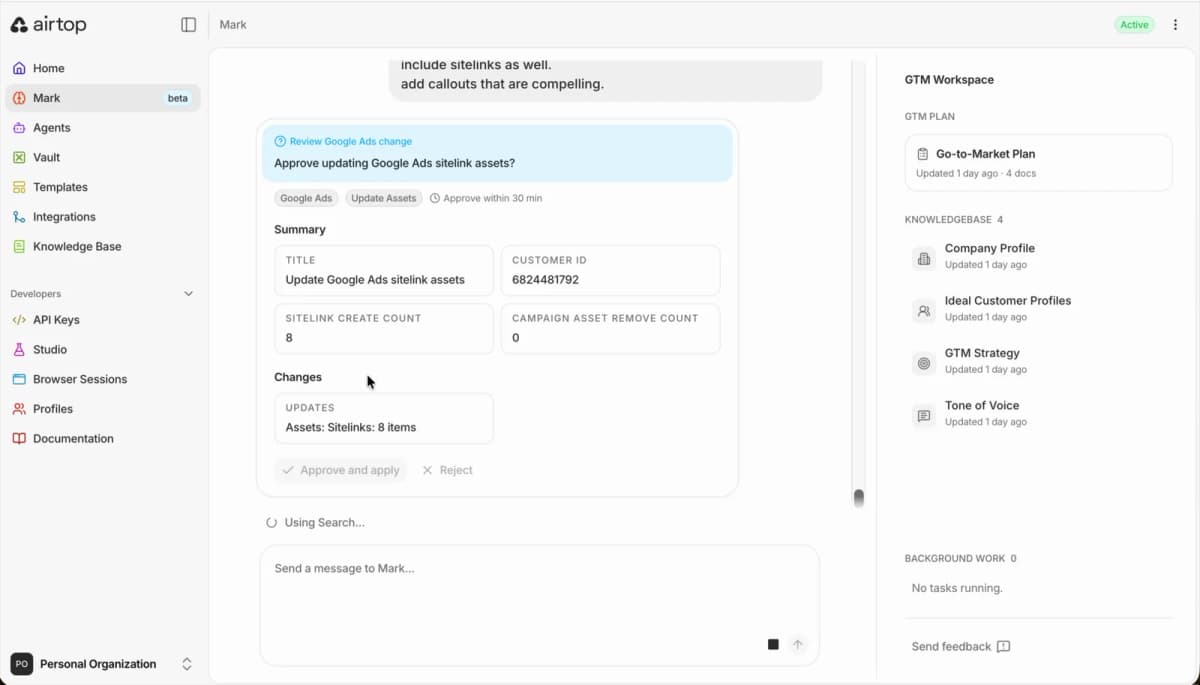Open the Go-to-Market Plan card

(1038, 163)
